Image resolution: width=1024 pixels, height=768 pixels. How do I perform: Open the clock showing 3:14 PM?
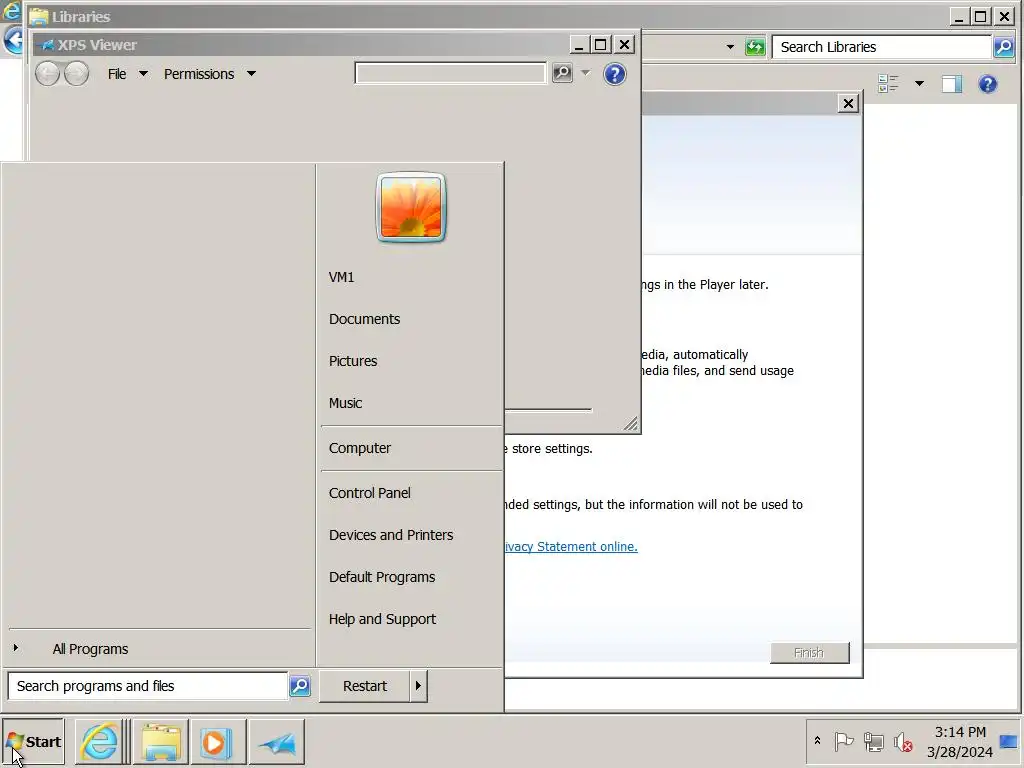click(959, 742)
